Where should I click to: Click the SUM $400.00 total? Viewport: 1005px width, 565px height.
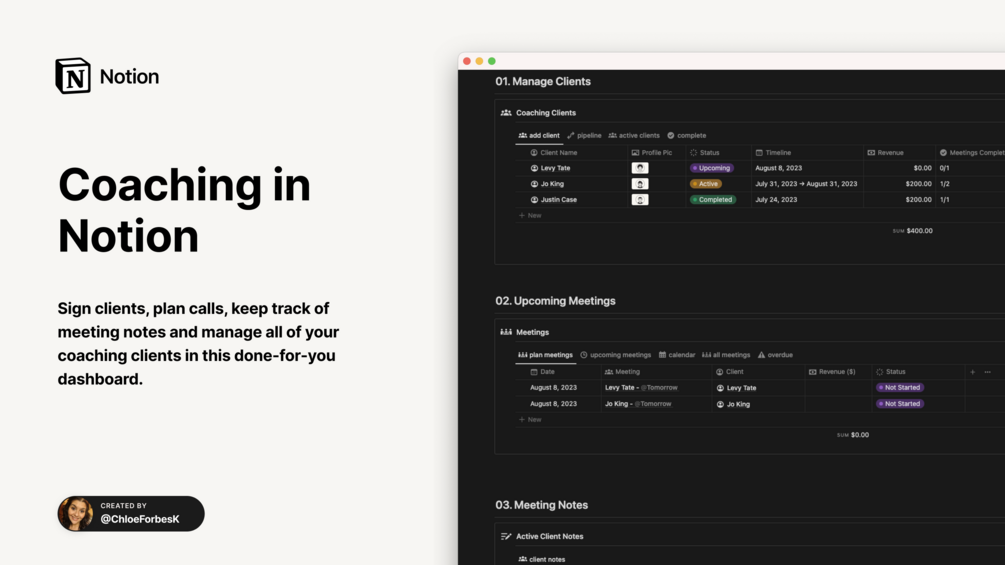(913, 231)
